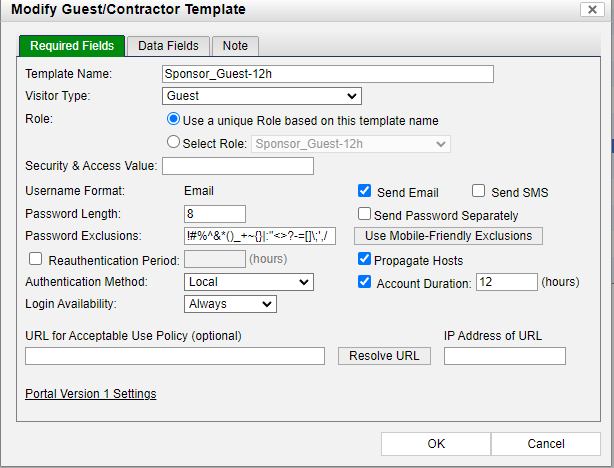This screenshot has width=614, height=468.
Task: Close the Modify Guest/Contractor Template dialog
Action: pos(590,10)
